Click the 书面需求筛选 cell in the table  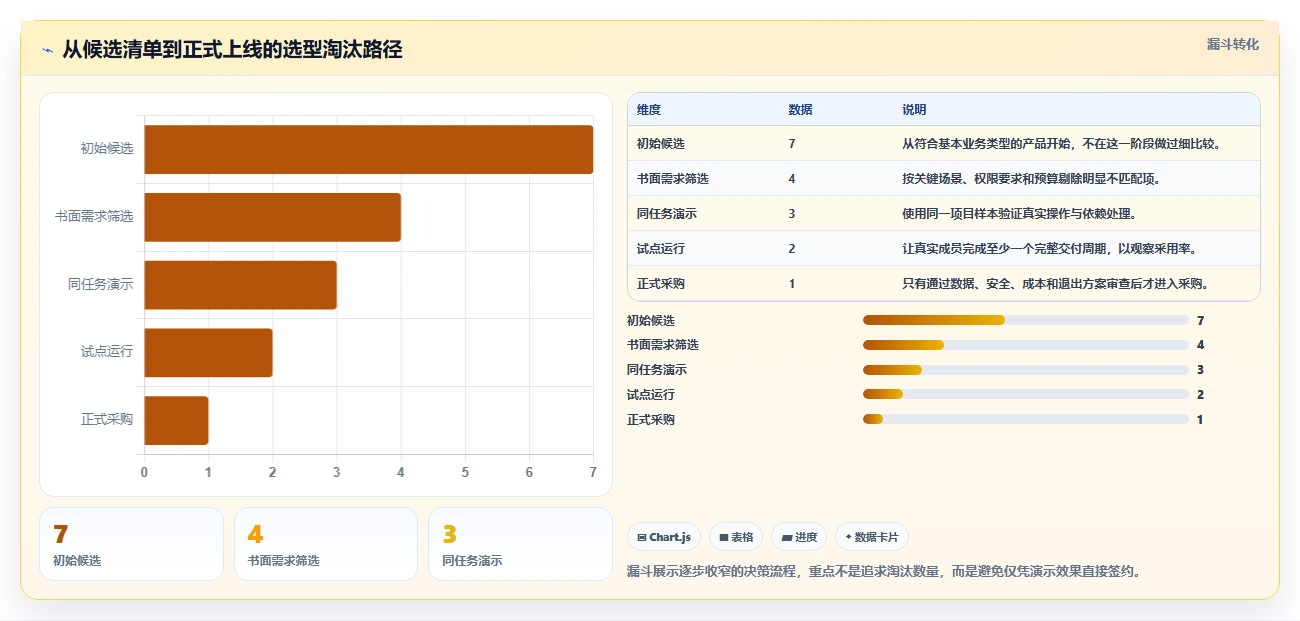coord(673,179)
